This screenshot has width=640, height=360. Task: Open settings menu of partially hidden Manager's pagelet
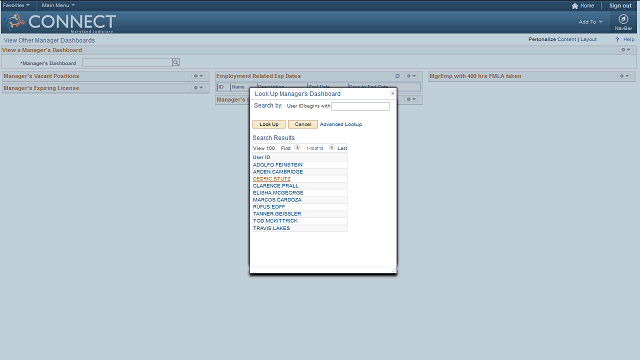click(x=411, y=99)
